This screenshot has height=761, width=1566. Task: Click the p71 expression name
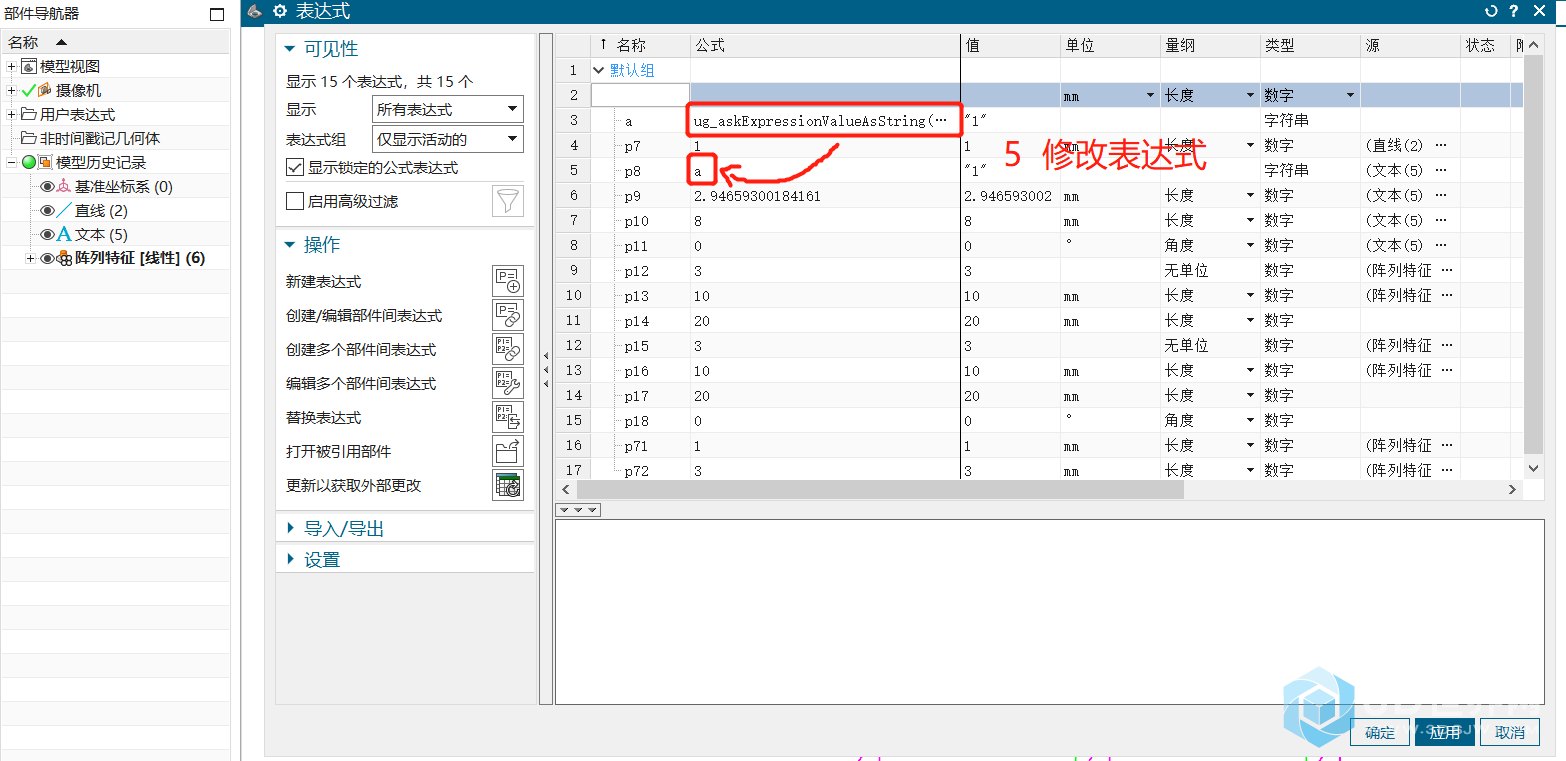[x=636, y=446]
